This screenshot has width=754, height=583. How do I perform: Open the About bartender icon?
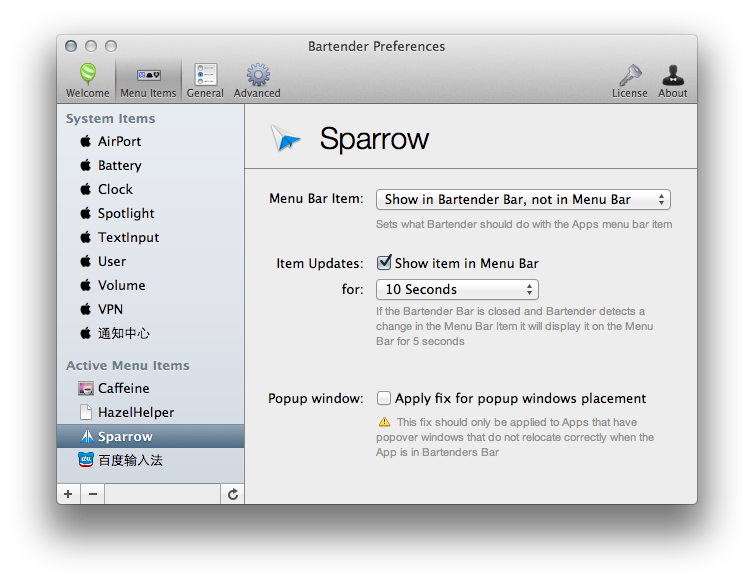pyautogui.click(x=672, y=75)
